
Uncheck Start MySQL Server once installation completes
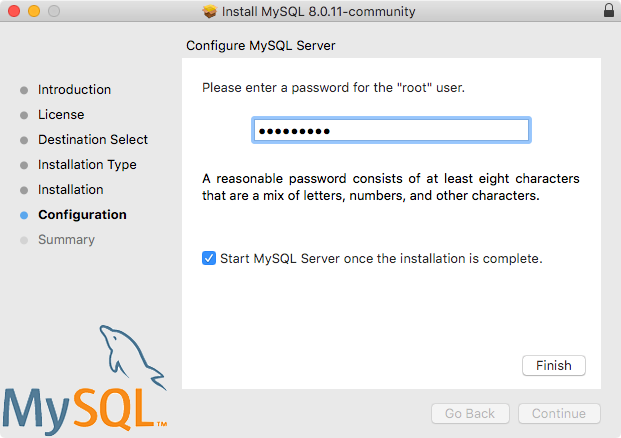[209, 258]
